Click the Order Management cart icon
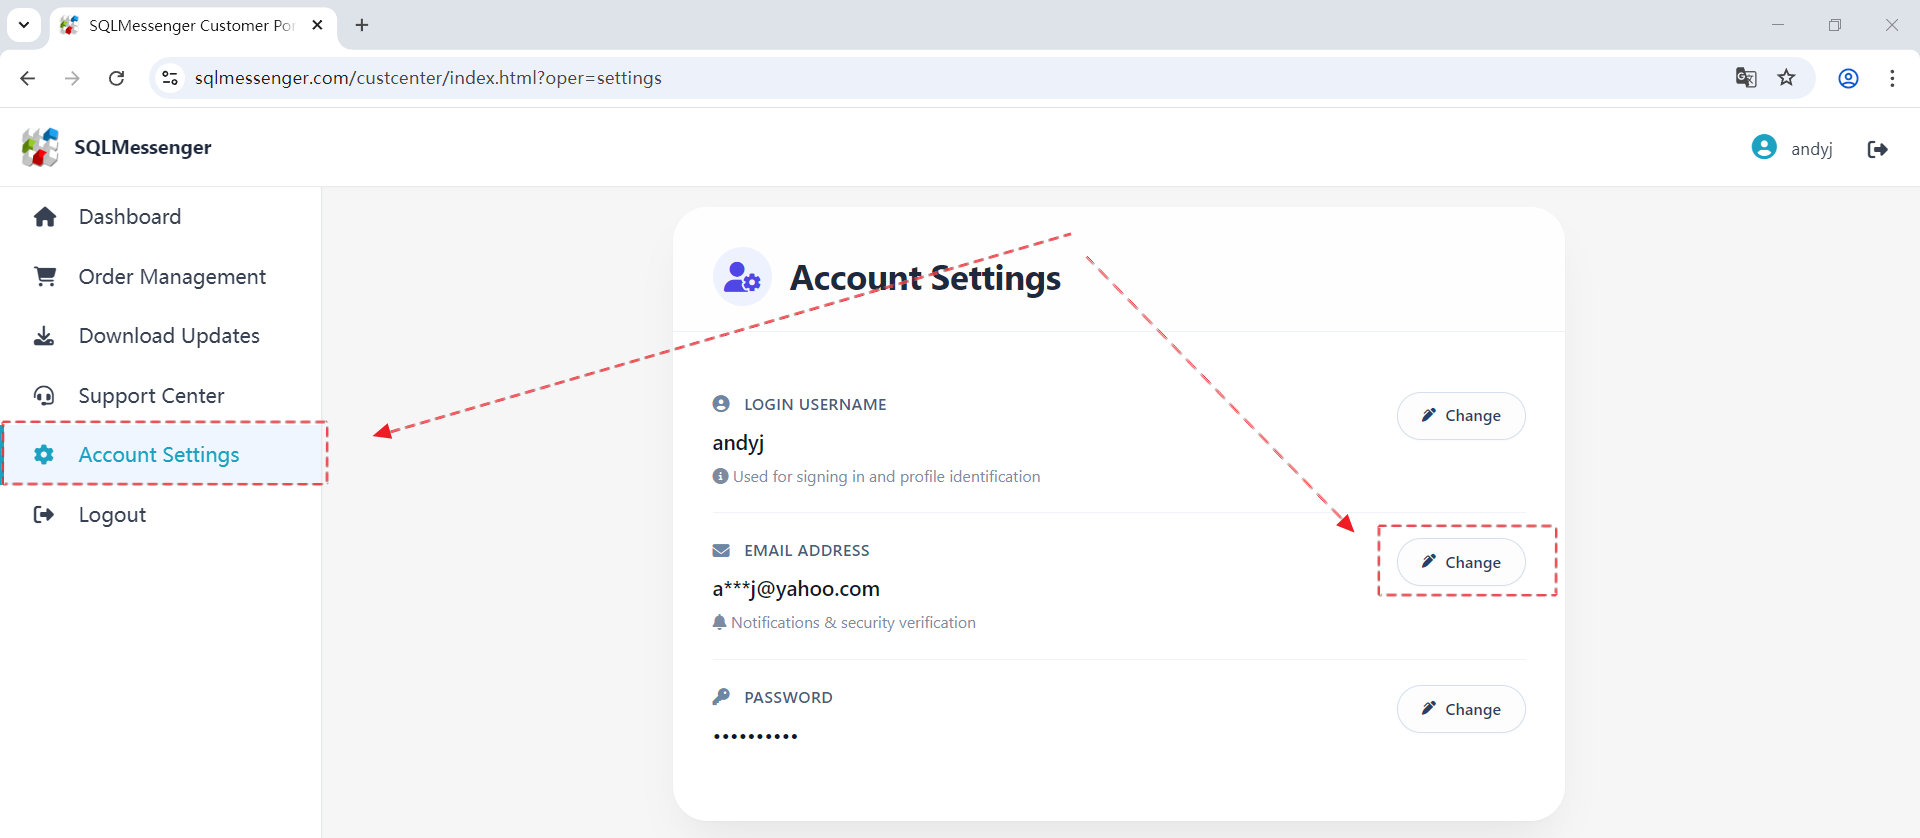Viewport: 1920px width, 838px height. pos(45,277)
